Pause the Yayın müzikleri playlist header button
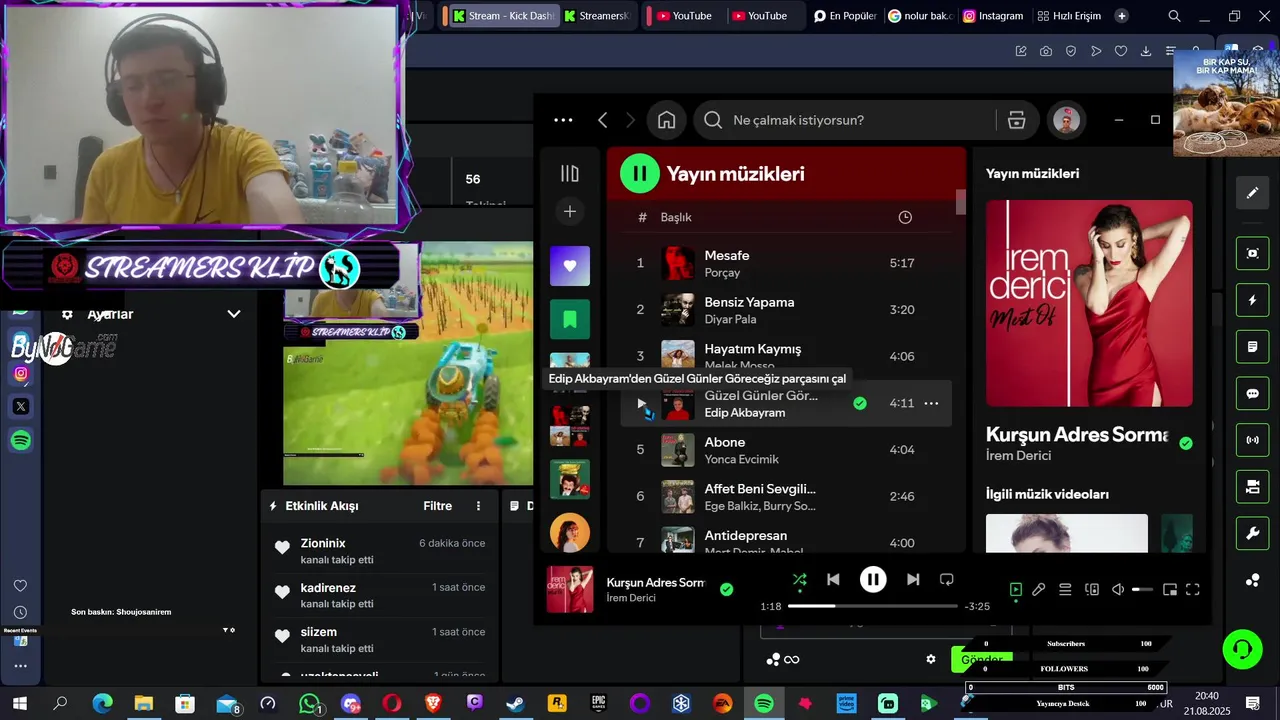This screenshot has height=720, width=1280. coord(640,173)
